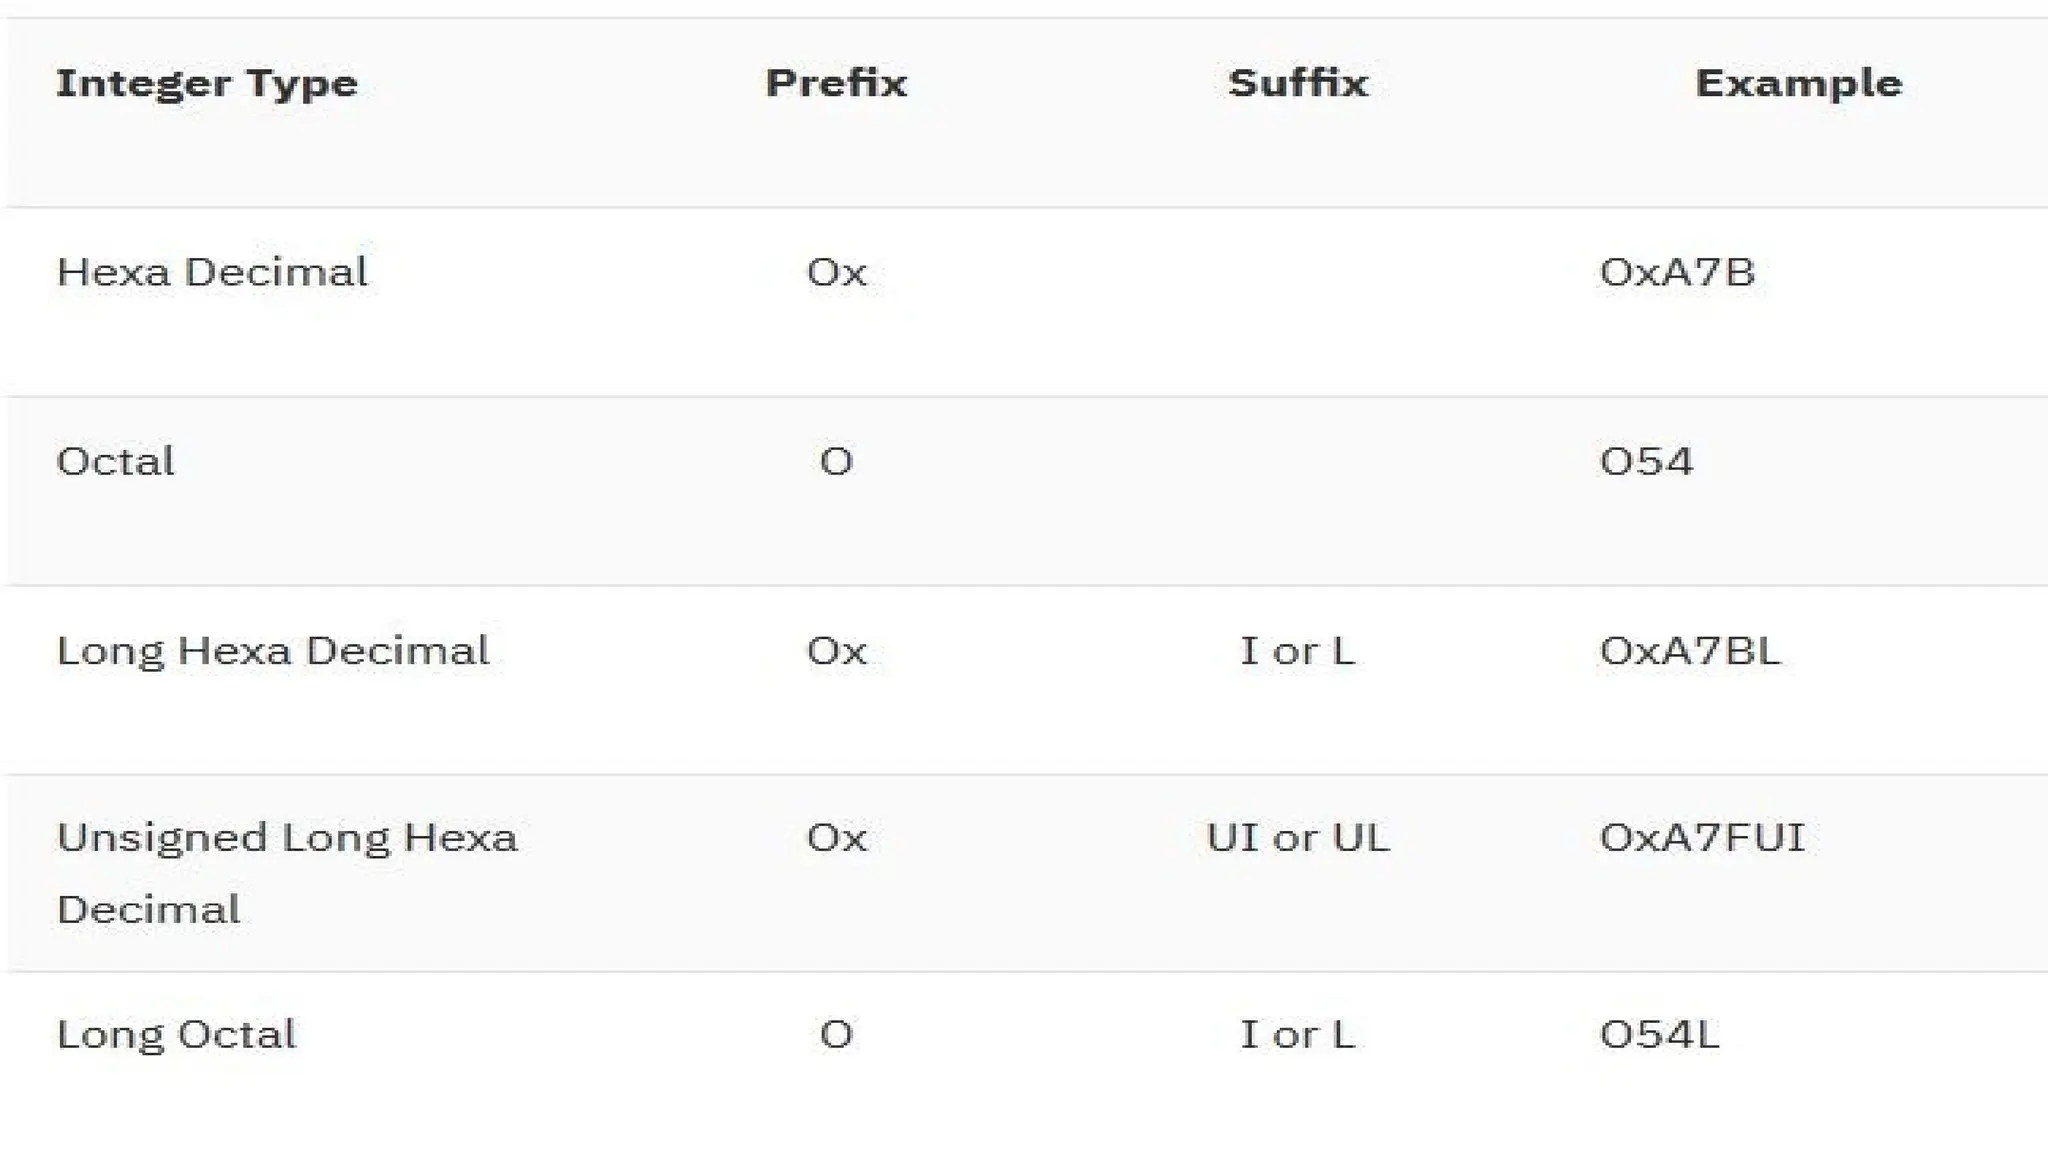Click suffix cell of Long Hexa Decimal row
Viewport: 2048px width, 1152px height.
(x=1298, y=651)
